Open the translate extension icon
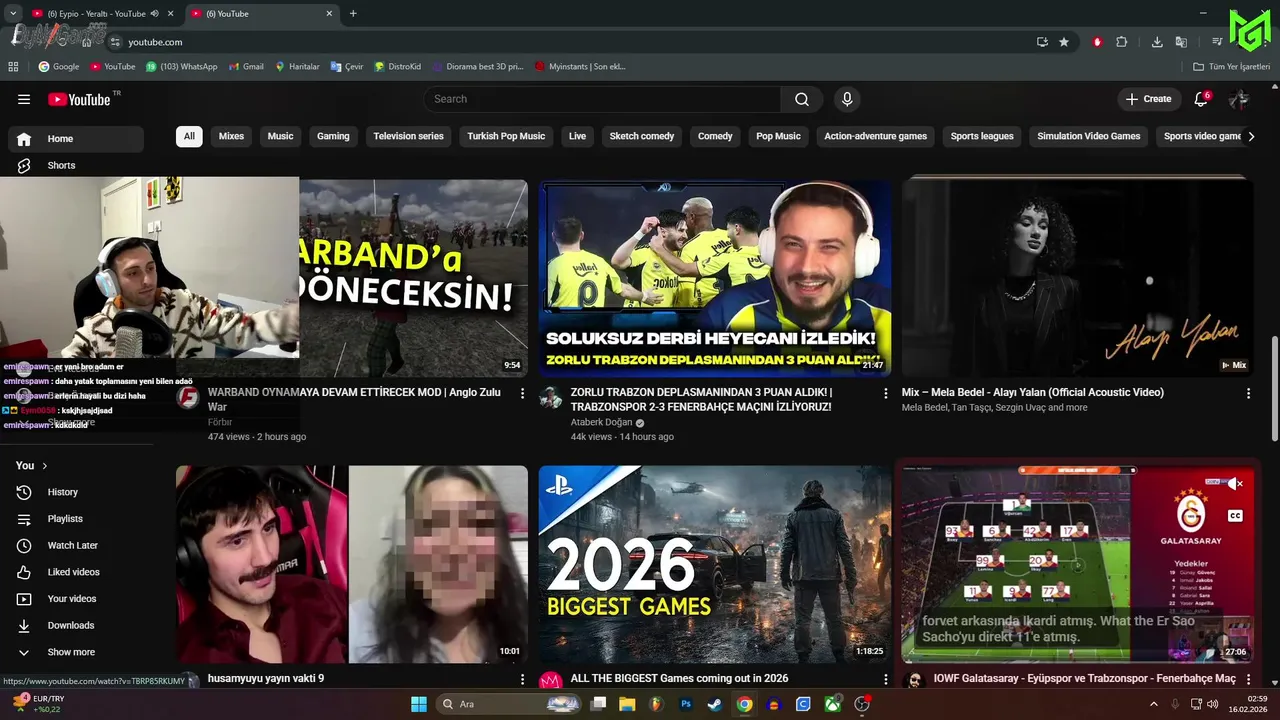Screen dimensions: 1280x720 1181,42
